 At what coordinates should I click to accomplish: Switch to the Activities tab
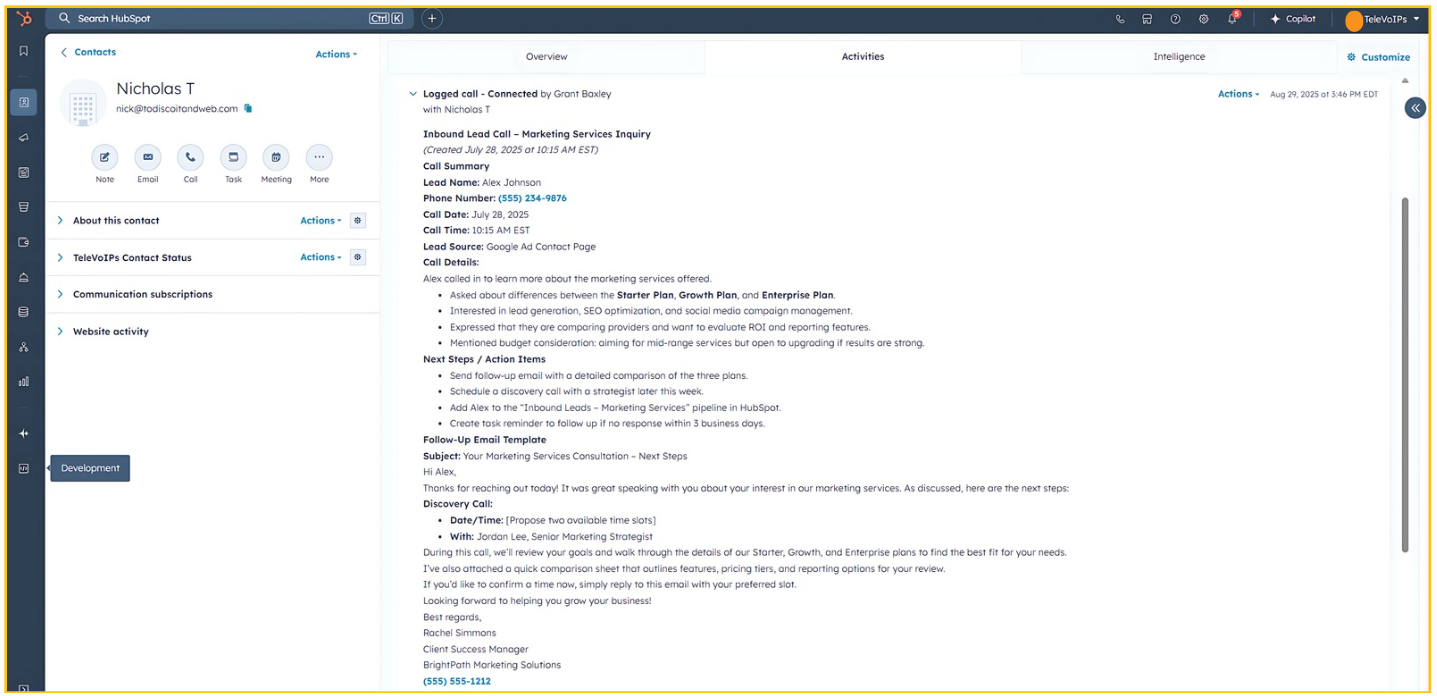pos(863,57)
